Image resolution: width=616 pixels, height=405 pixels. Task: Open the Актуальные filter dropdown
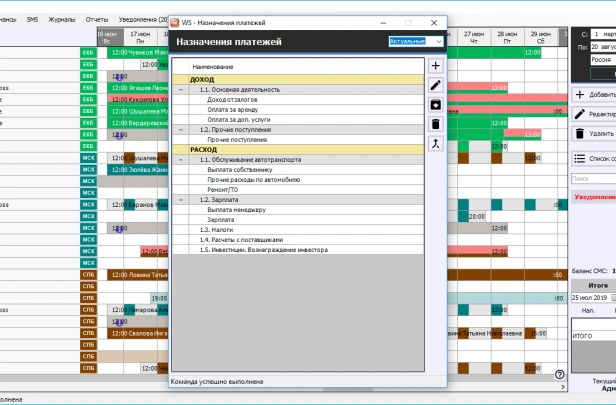point(416,42)
